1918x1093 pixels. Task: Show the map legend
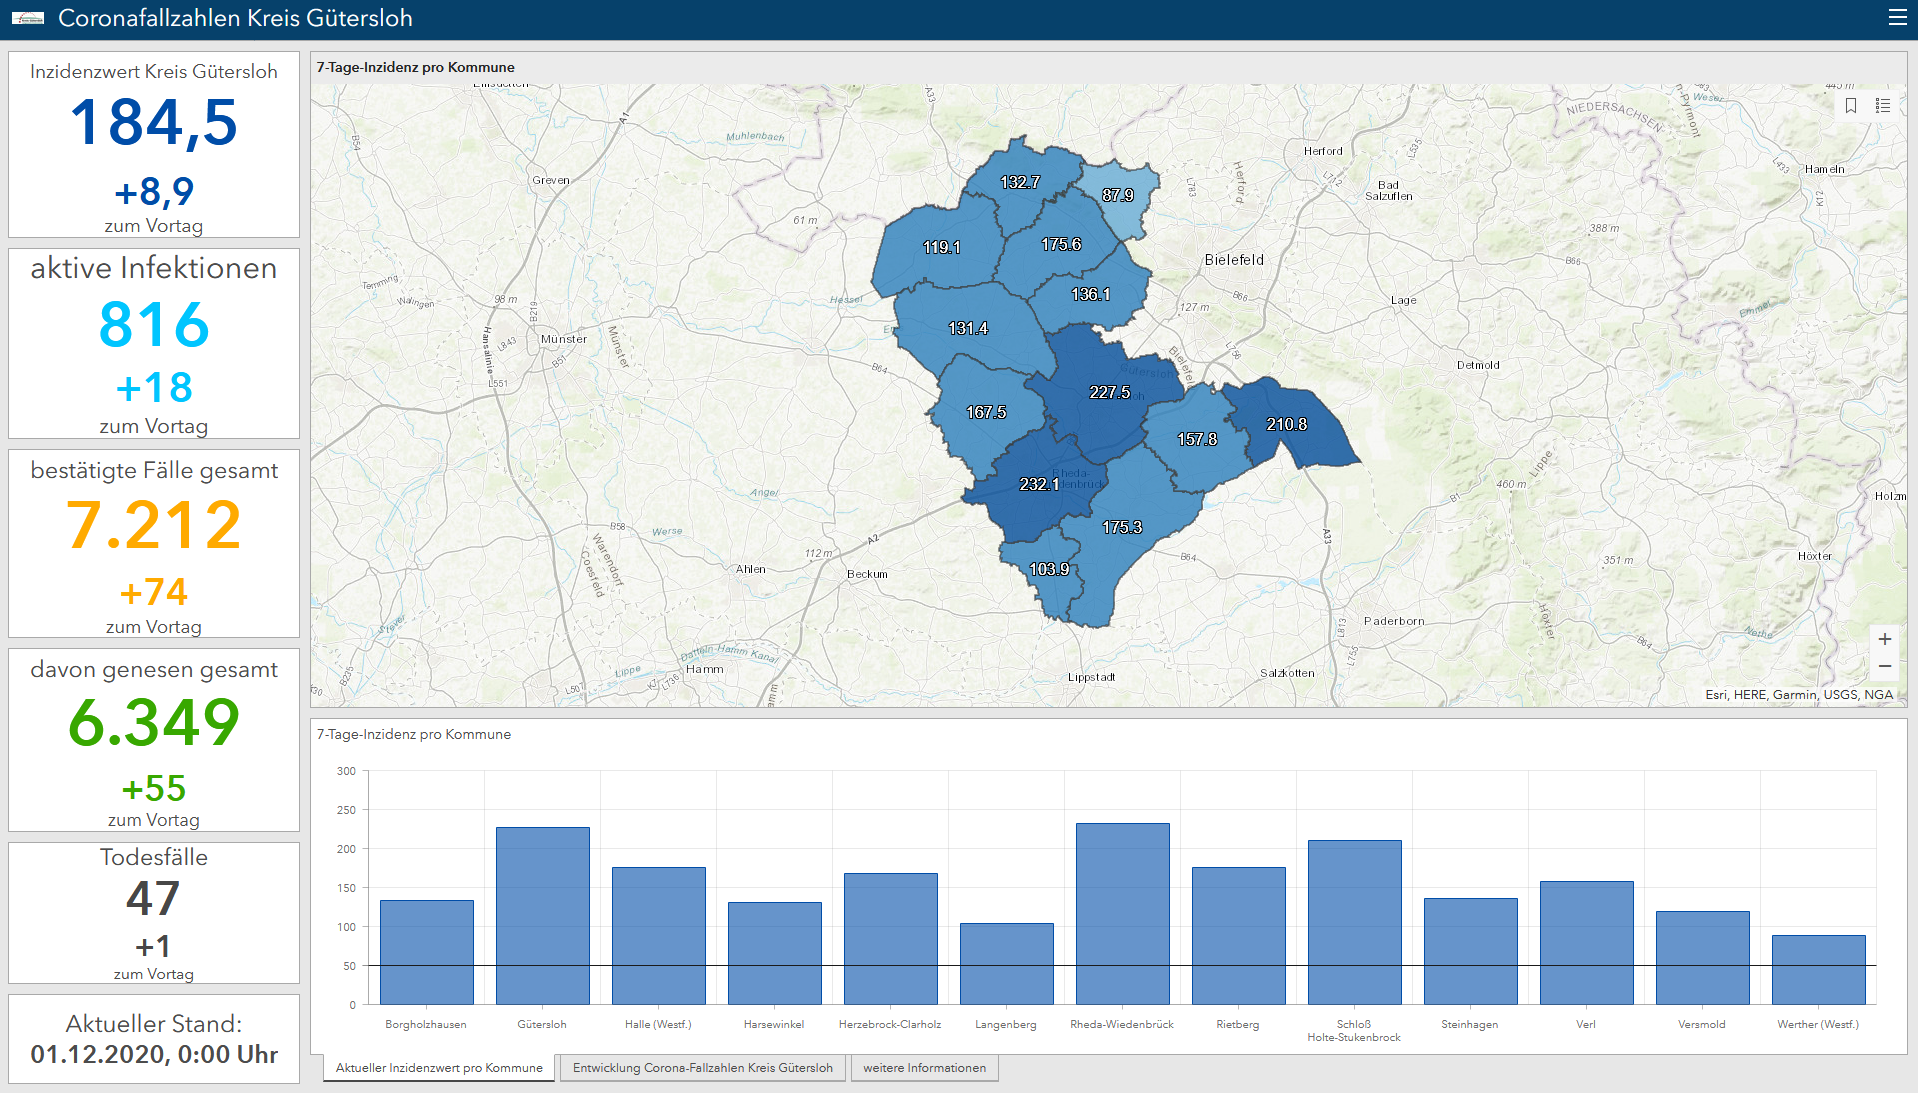coord(1883,106)
